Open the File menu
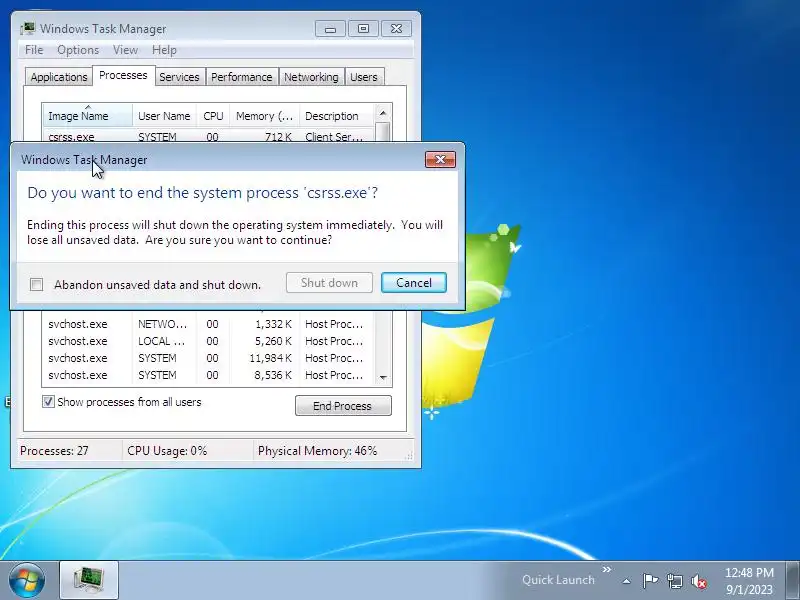Image resolution: width=800 pixels, height=600 pixels. tap(34, 50)
